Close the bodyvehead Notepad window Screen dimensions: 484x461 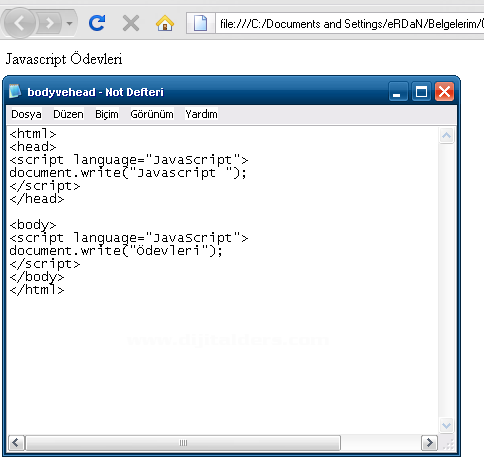click(x=444, y=91)
